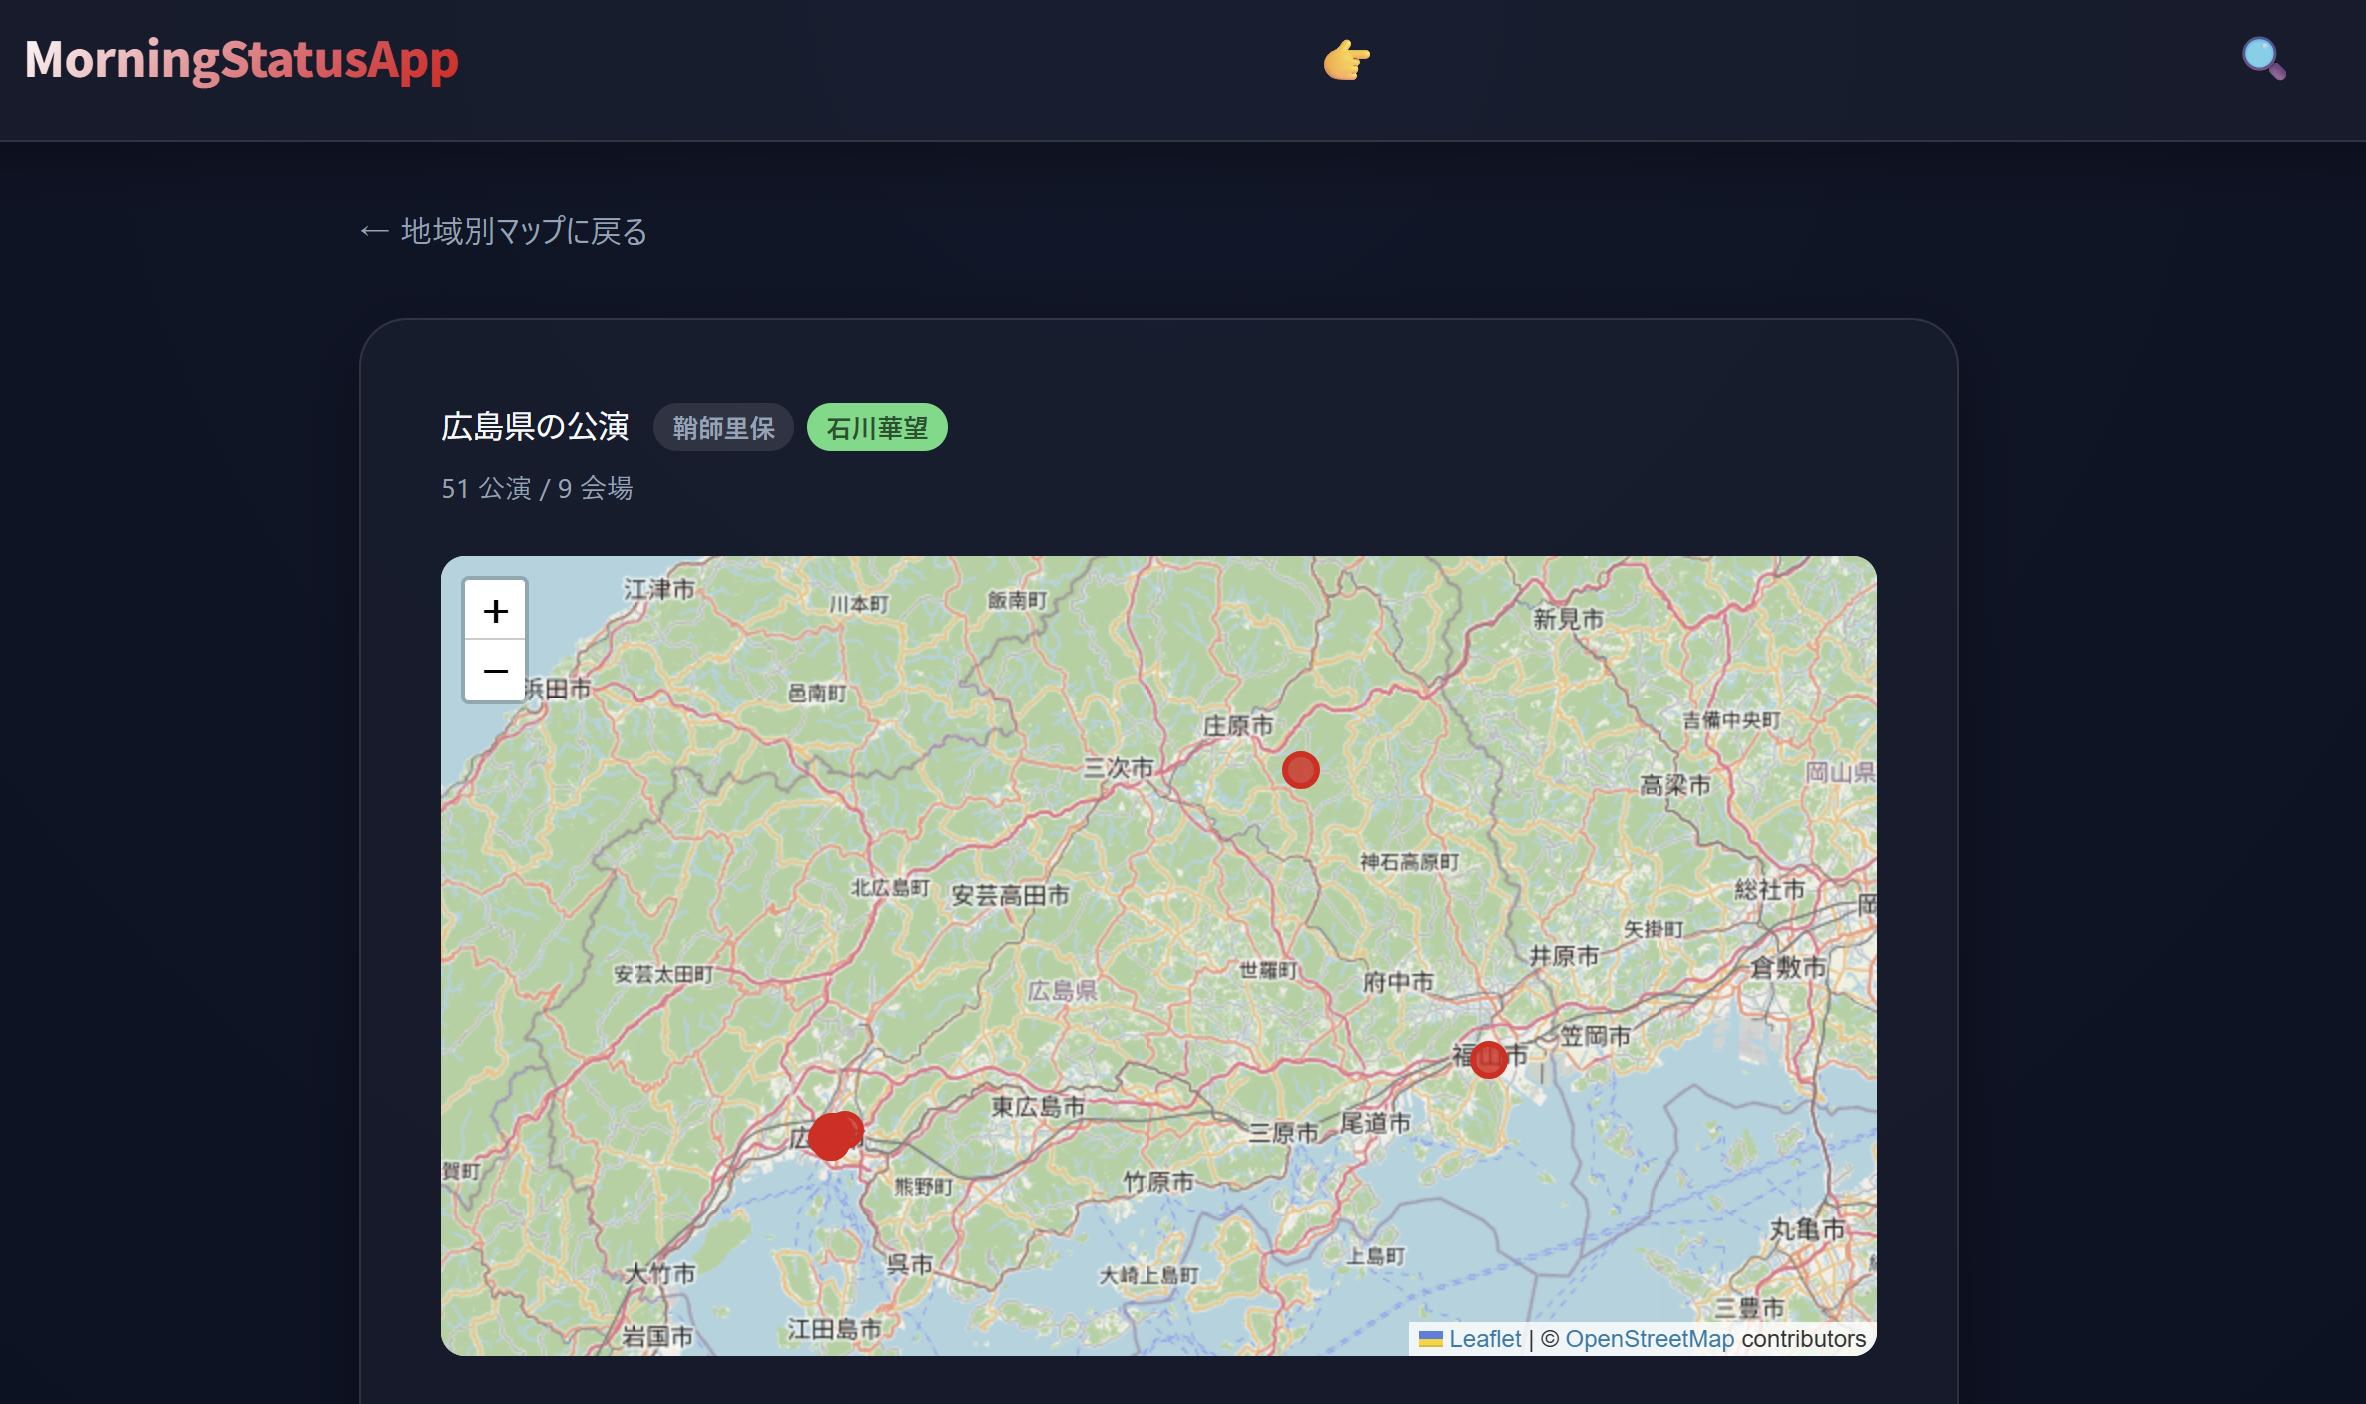Select the red venue marker near 庄原市
The height and width of the screenshot is (1404, 2366).
pos(1300,770)
